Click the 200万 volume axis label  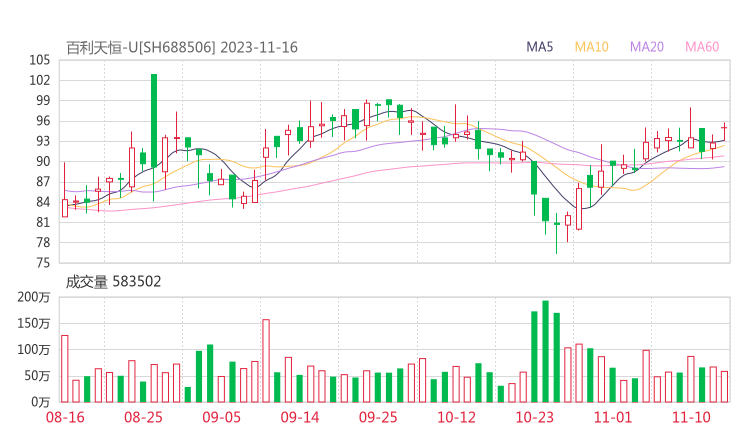(34, 297)
